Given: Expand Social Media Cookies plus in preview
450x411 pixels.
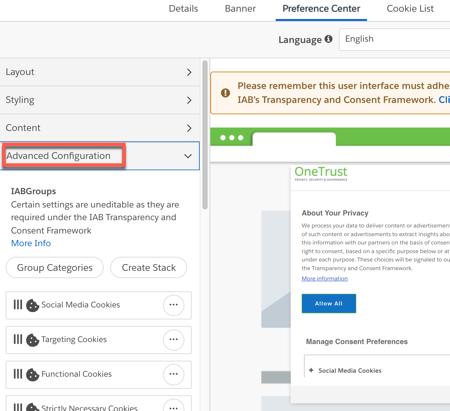Looking at the screenshot, I should [x=311, y=370].
